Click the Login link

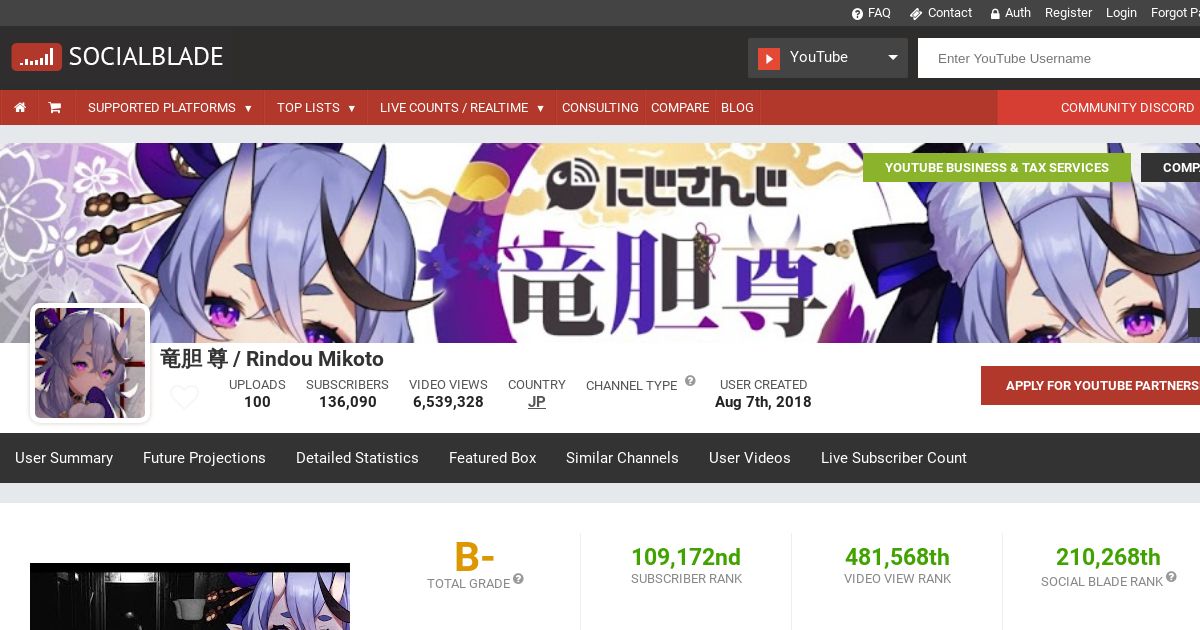click(1121, 13)
